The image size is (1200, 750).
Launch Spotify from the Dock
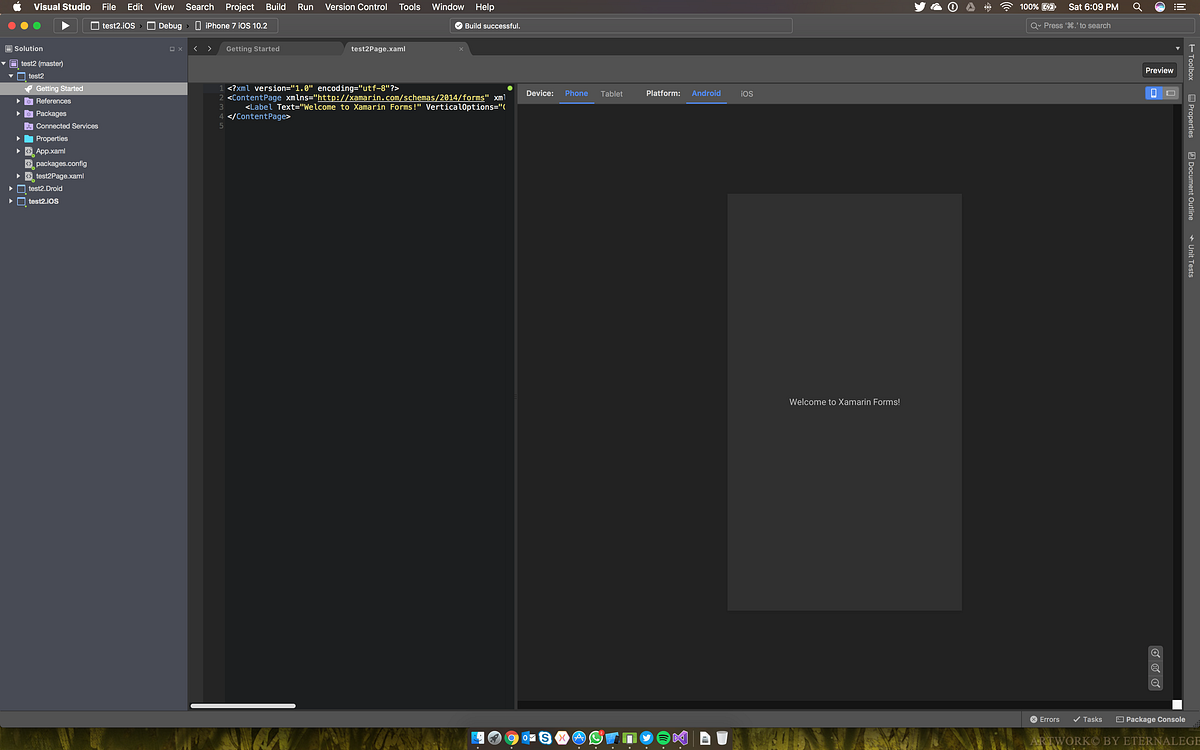(x=662, y=738)
